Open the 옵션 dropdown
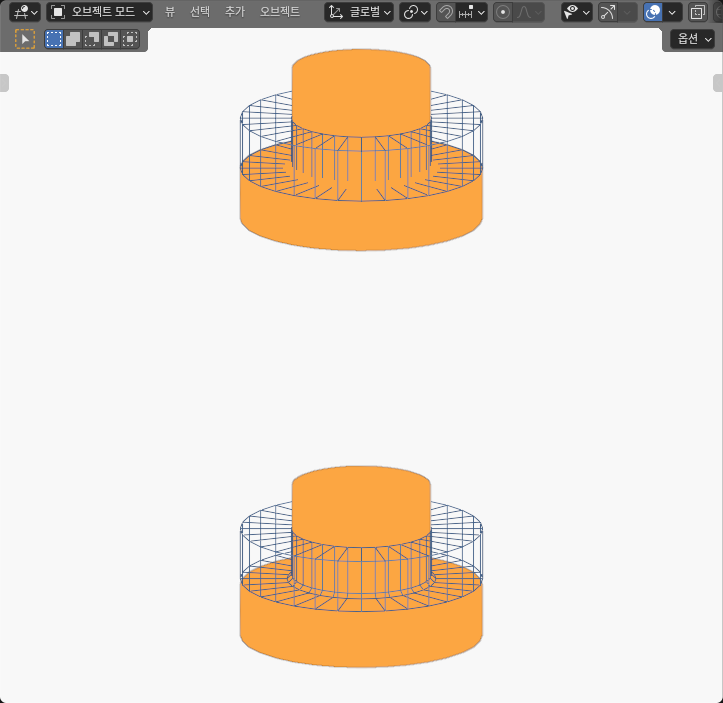Screen dimensions: 723x703 [693, 39]
